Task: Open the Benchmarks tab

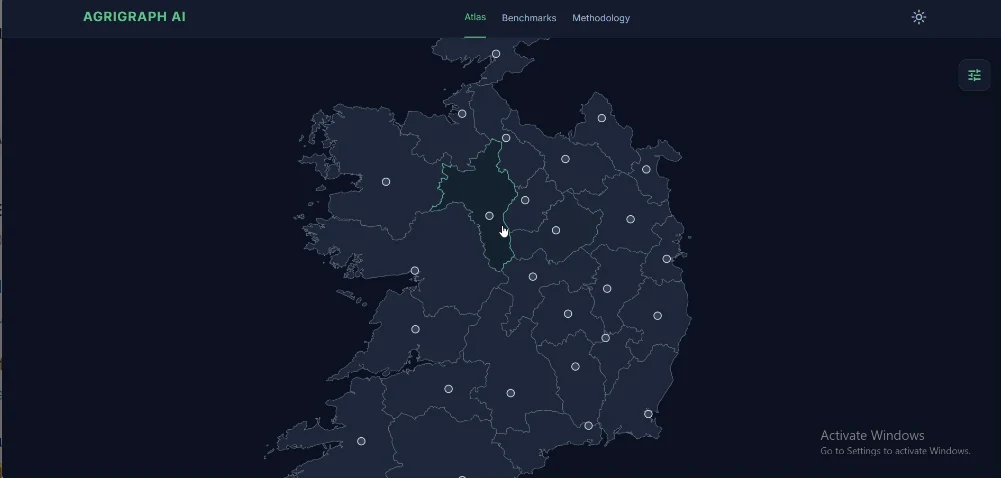Action: click(529, 18)
